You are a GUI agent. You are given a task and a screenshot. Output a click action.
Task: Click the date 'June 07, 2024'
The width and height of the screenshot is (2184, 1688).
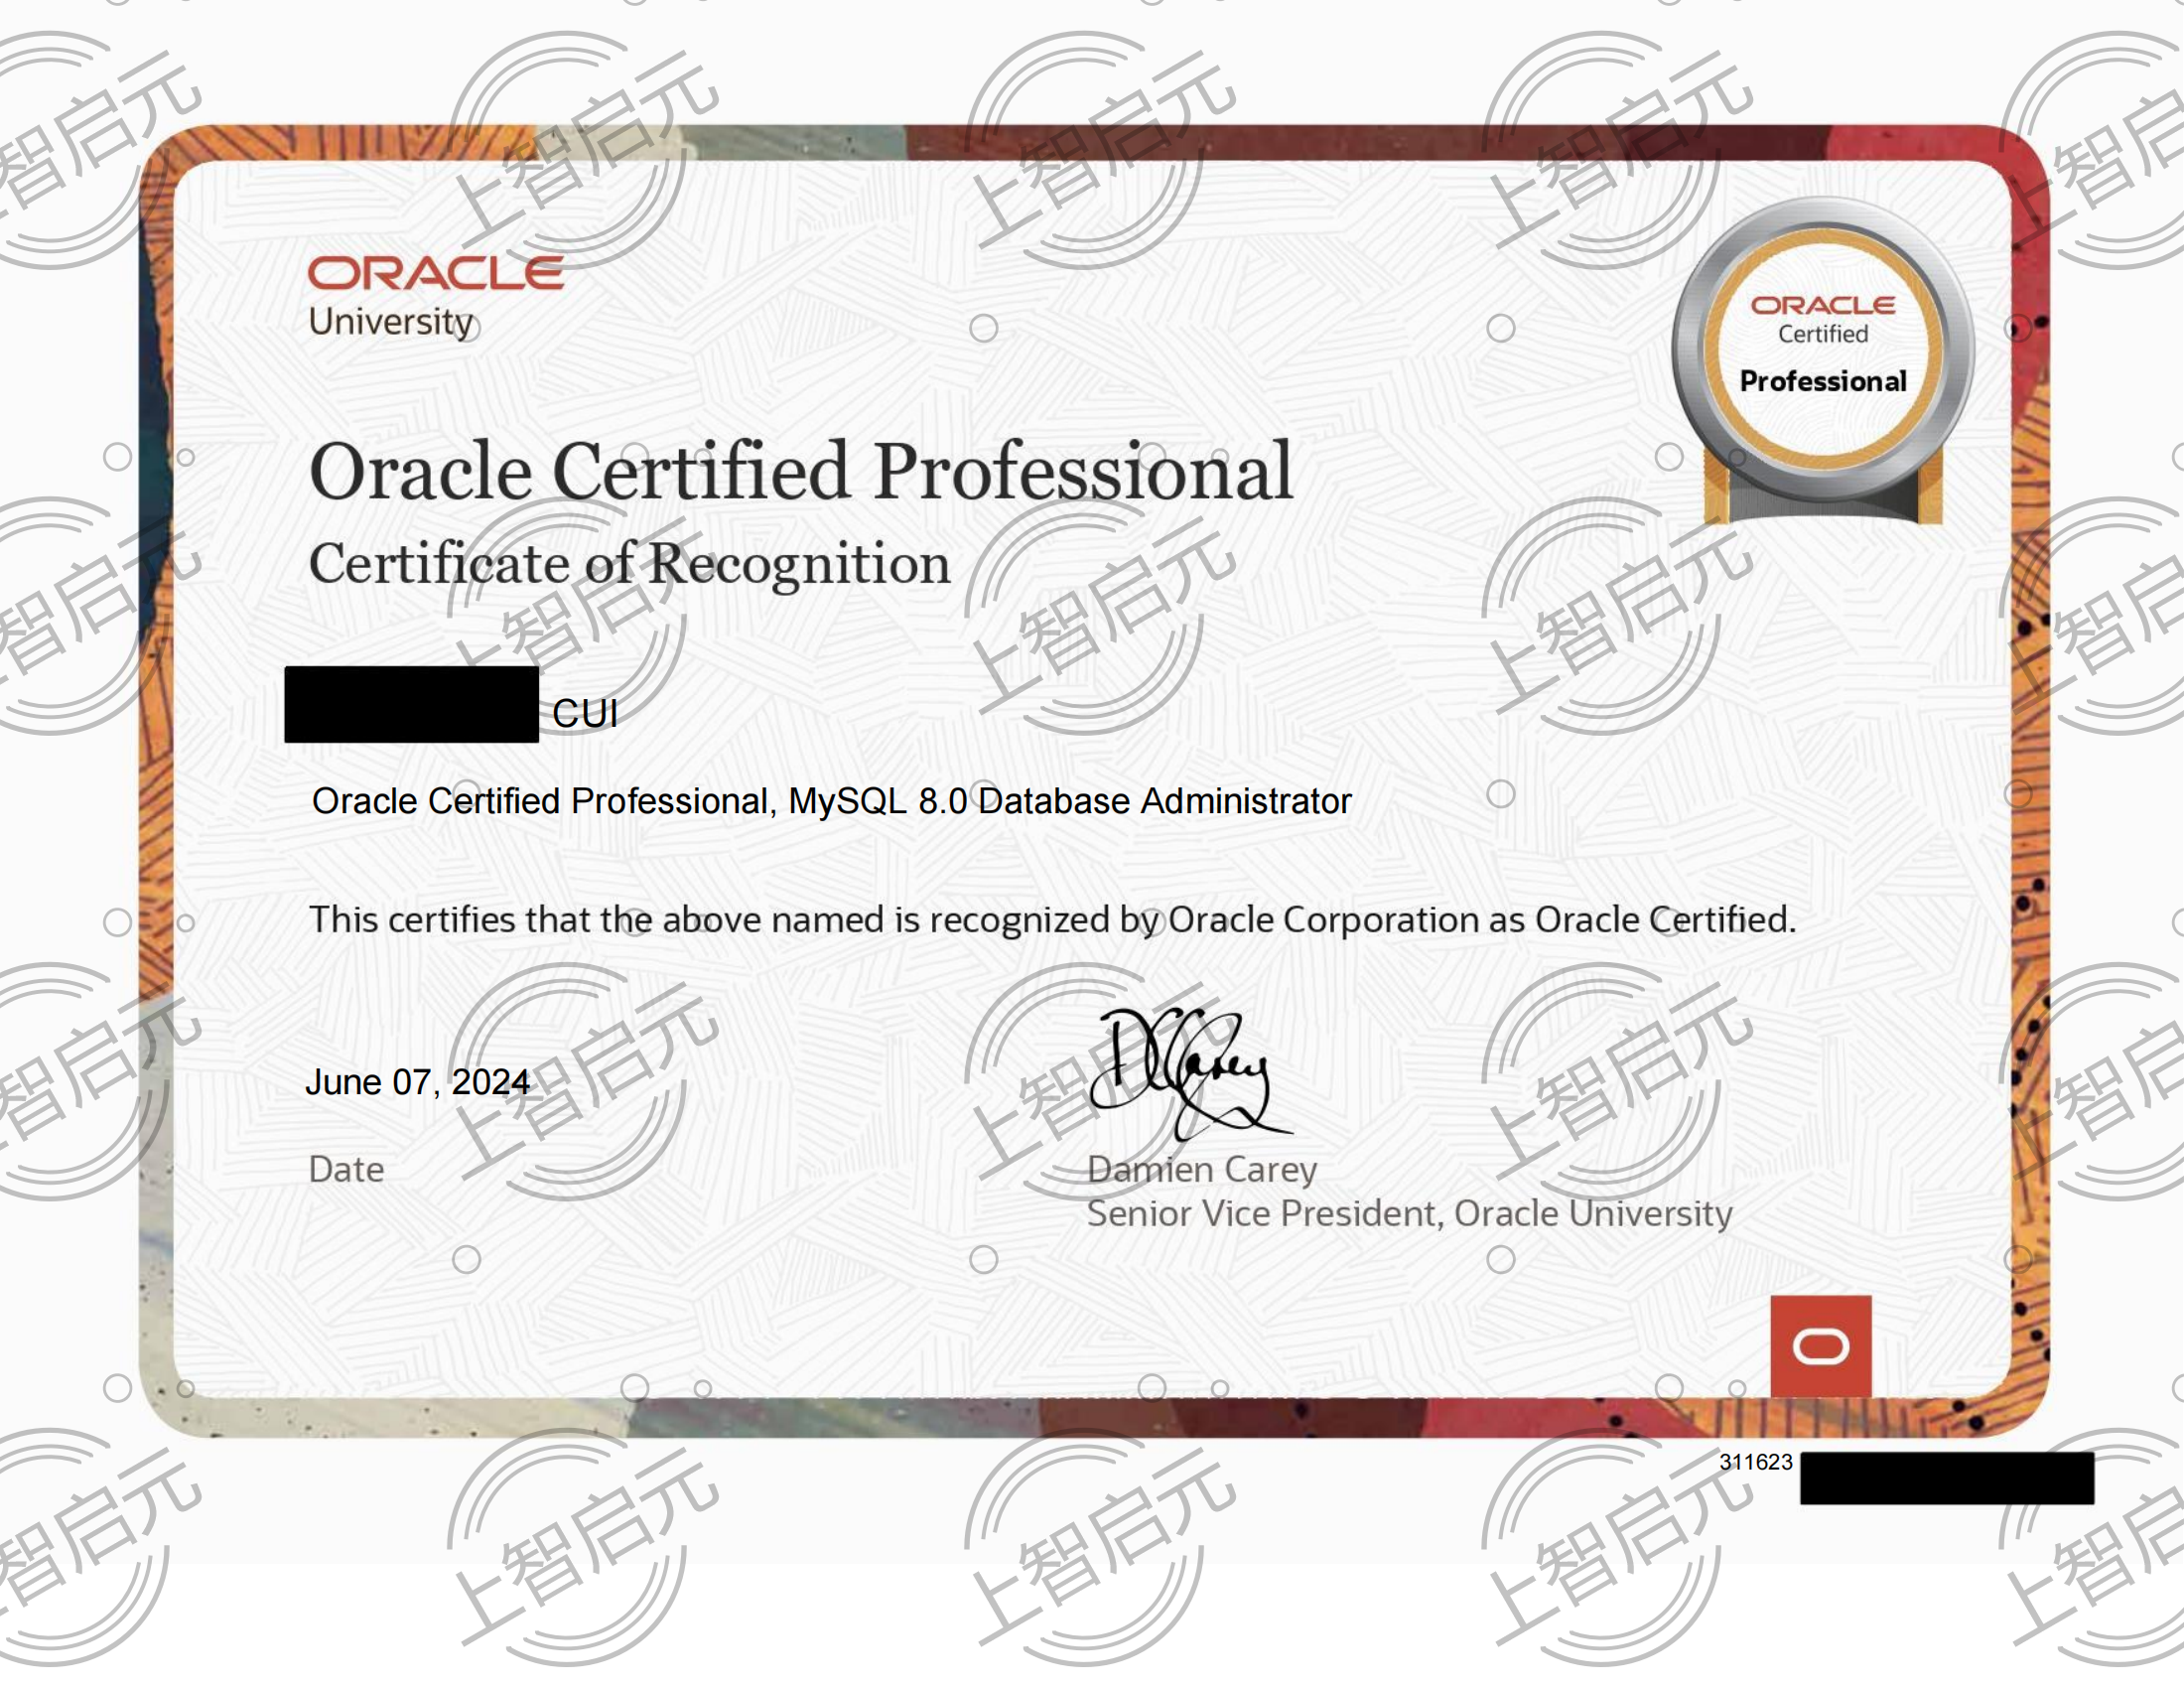coord(417,1082)
